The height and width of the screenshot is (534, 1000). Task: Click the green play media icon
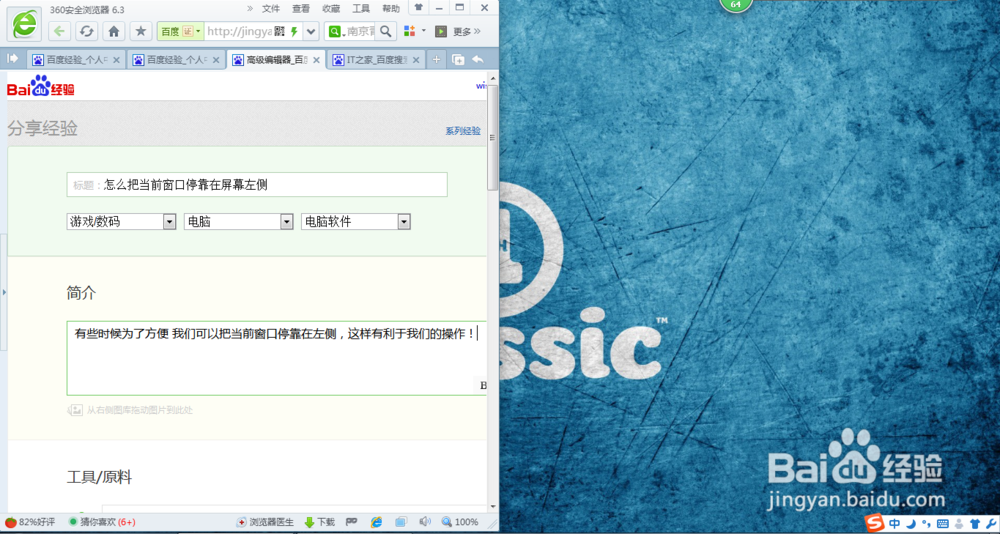pos(441,31)
